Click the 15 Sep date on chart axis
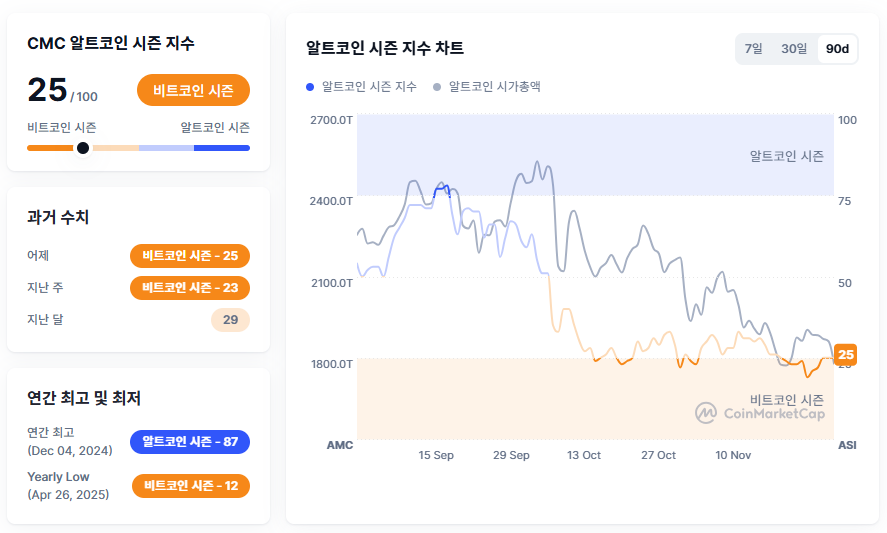This screenshot has height=533, width=887. [436, 455]
